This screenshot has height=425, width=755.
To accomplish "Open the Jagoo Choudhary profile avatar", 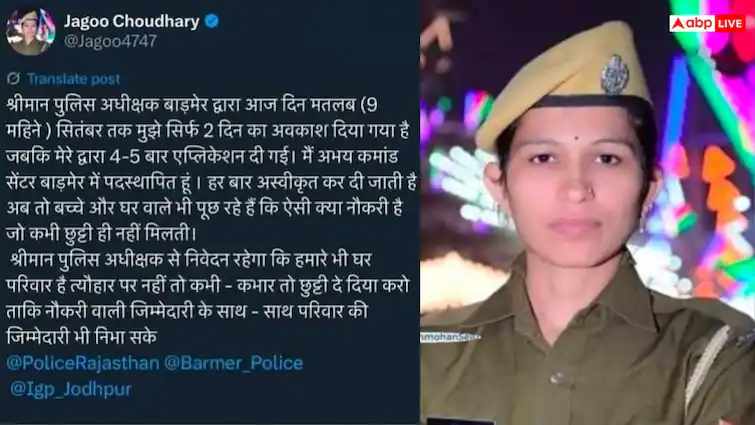I will tap(30, 31).
